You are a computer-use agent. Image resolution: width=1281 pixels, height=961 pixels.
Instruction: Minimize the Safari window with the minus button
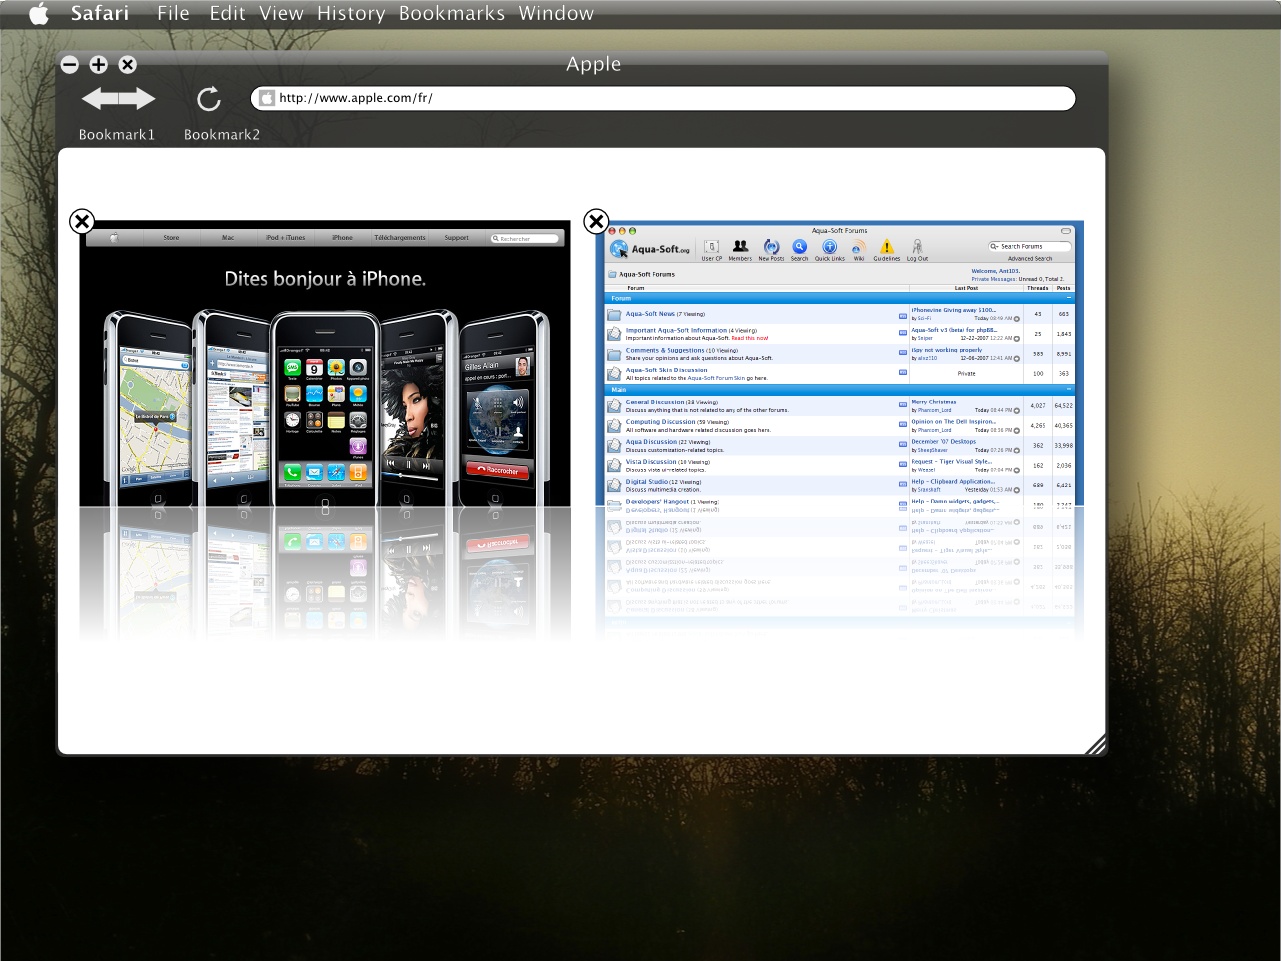tap(69, 64)
